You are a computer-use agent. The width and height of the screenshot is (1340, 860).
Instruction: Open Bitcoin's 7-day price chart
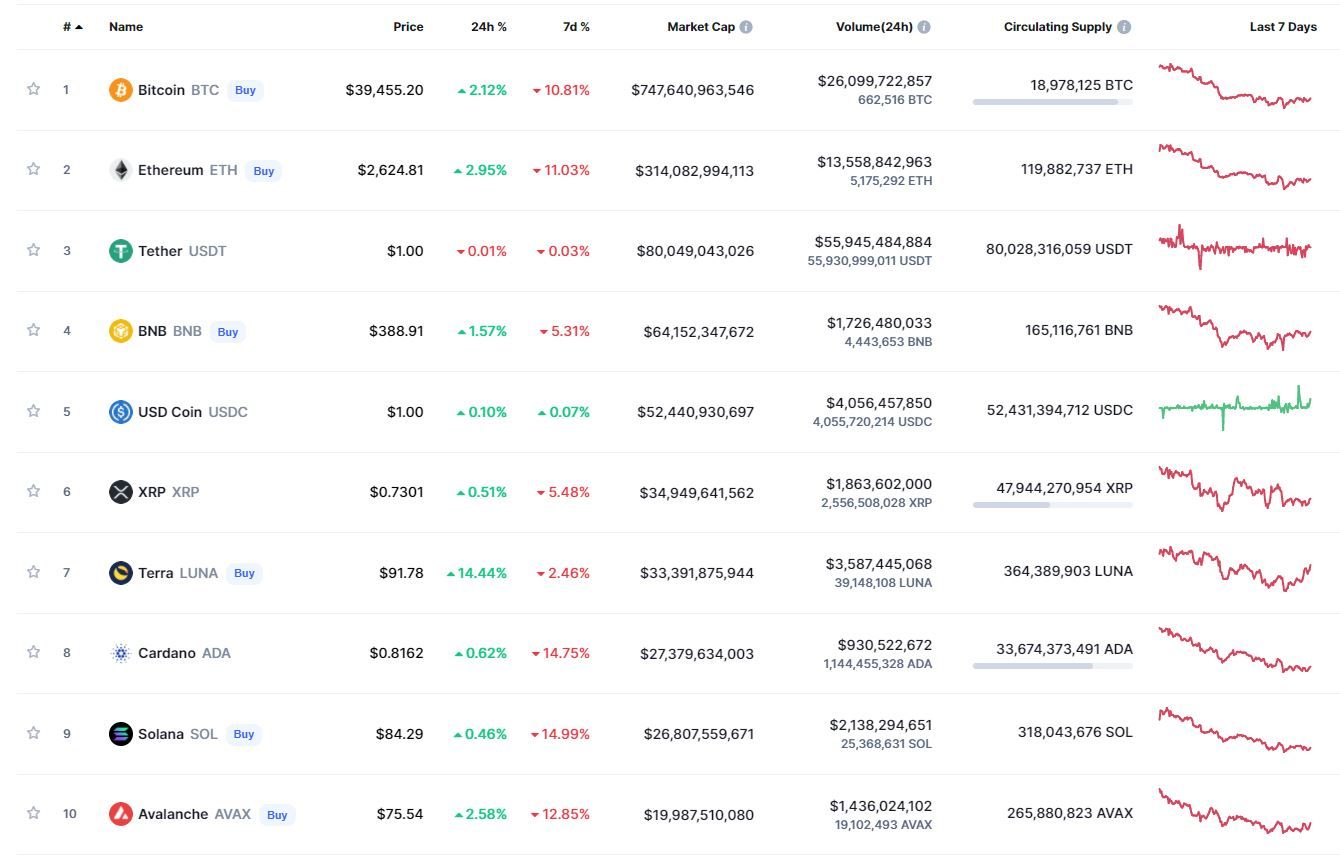(1235, 86)
